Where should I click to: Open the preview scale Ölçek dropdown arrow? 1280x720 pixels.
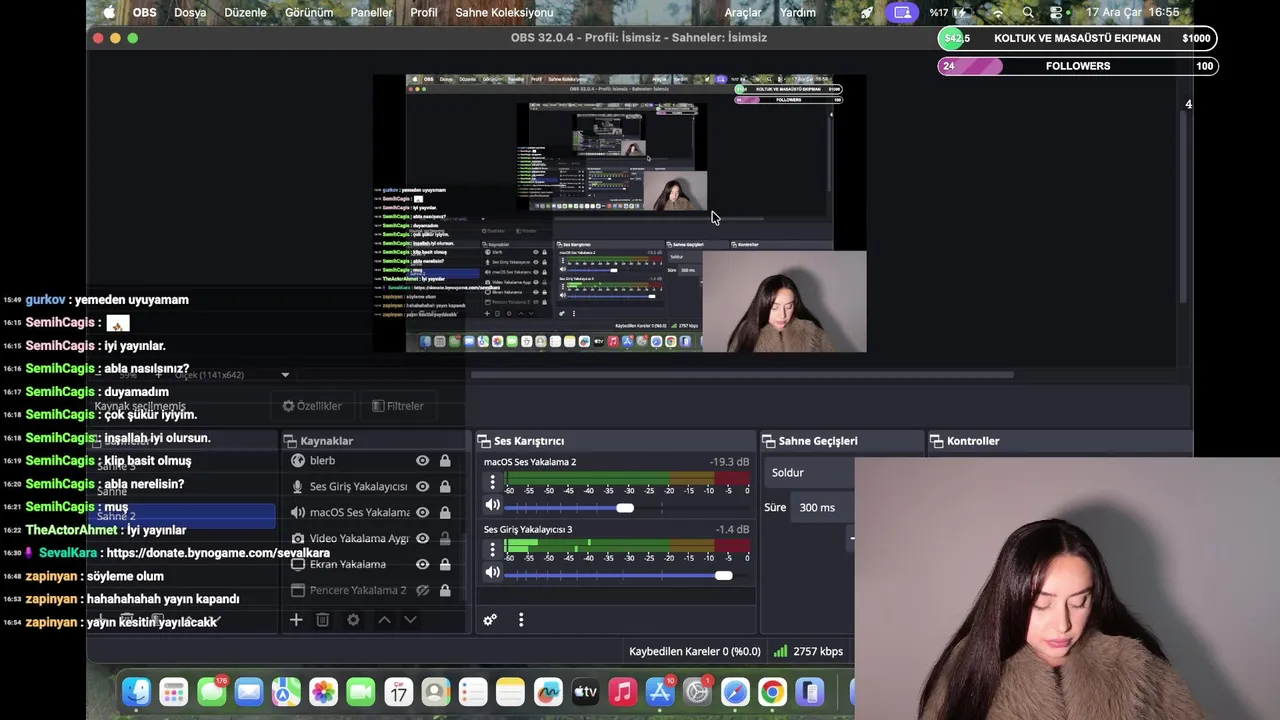coord(285,375)
